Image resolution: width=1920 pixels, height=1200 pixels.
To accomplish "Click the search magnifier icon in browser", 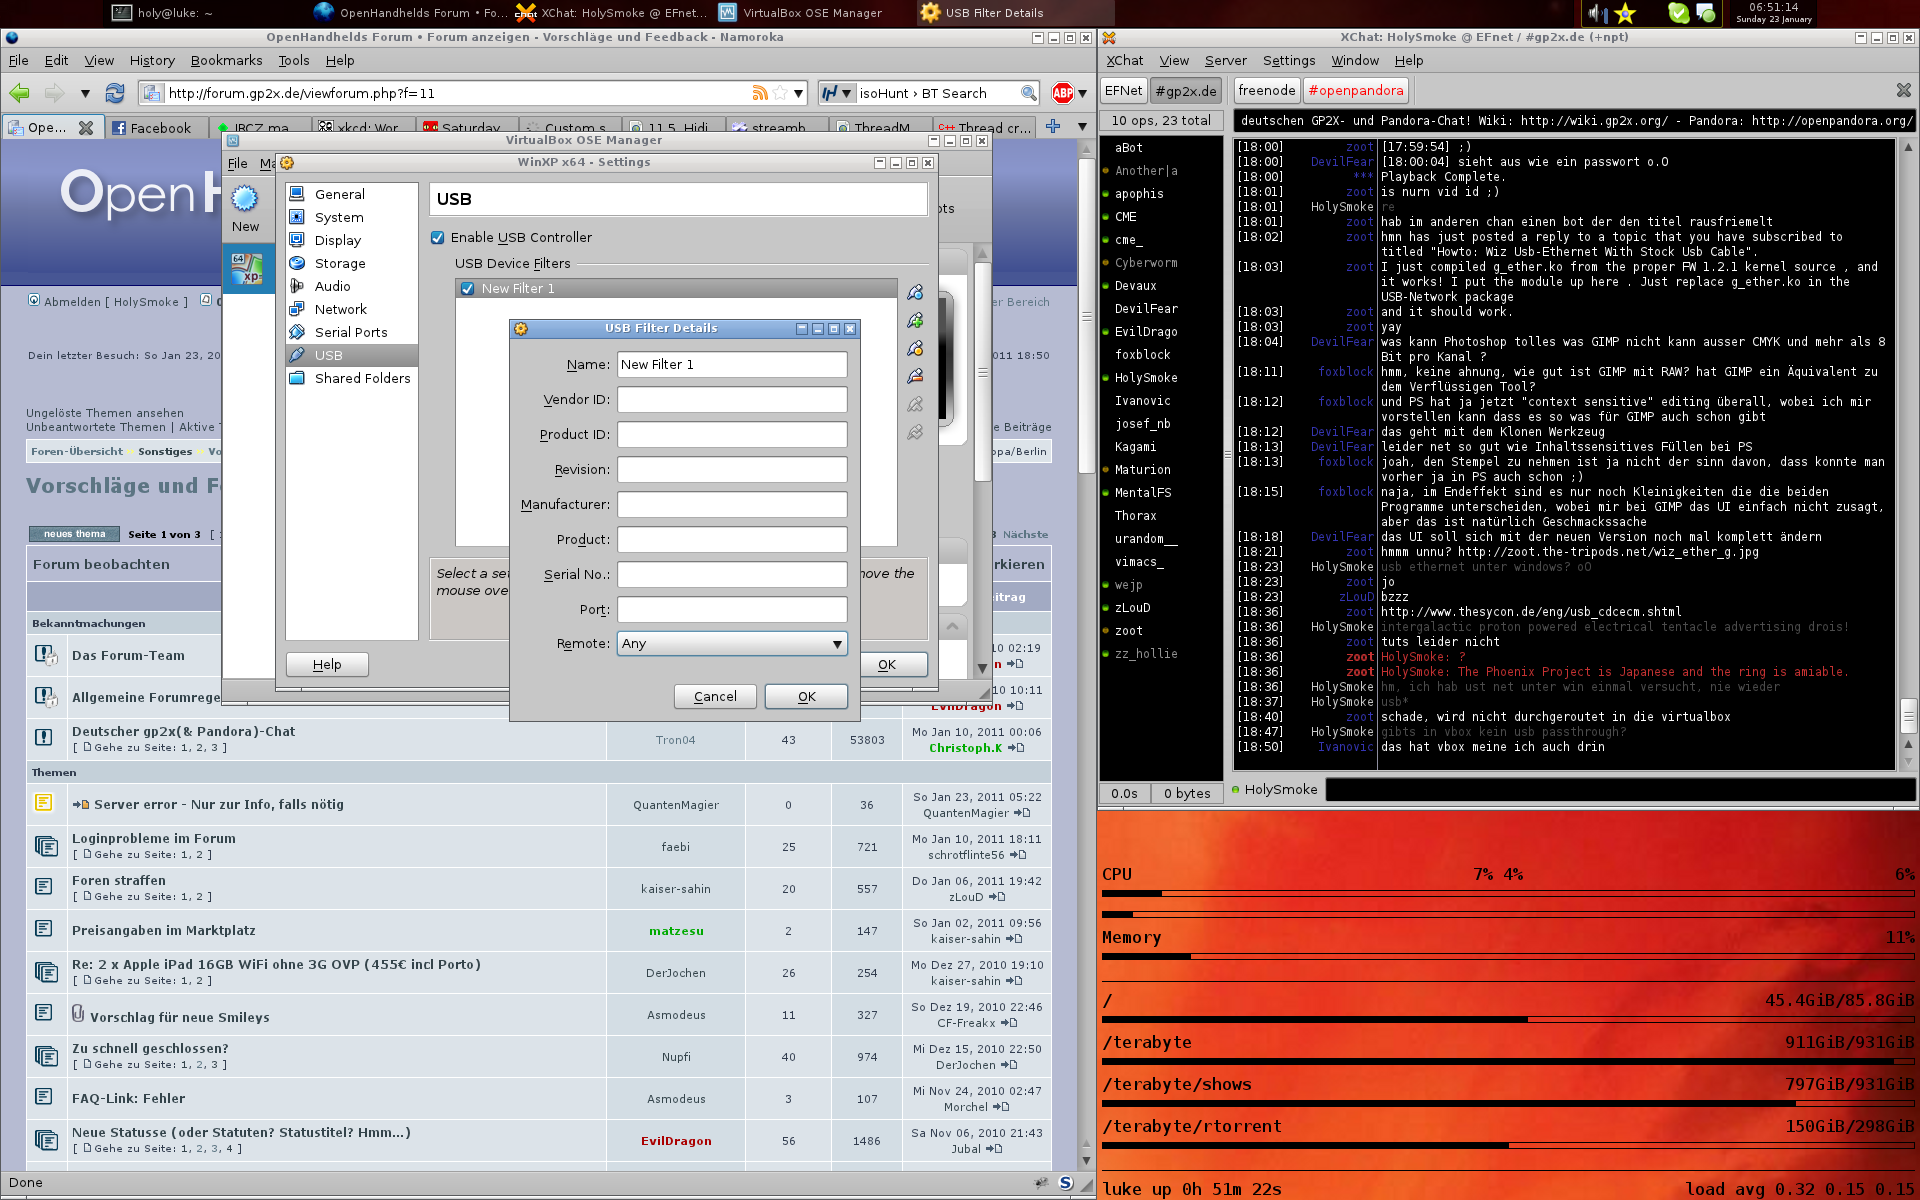I will [x=1028, y=93].
